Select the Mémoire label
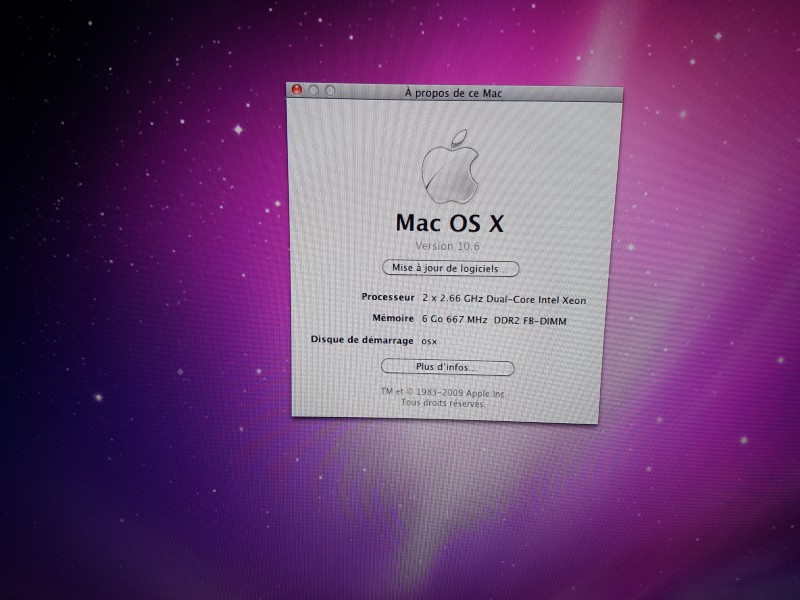 392,318
